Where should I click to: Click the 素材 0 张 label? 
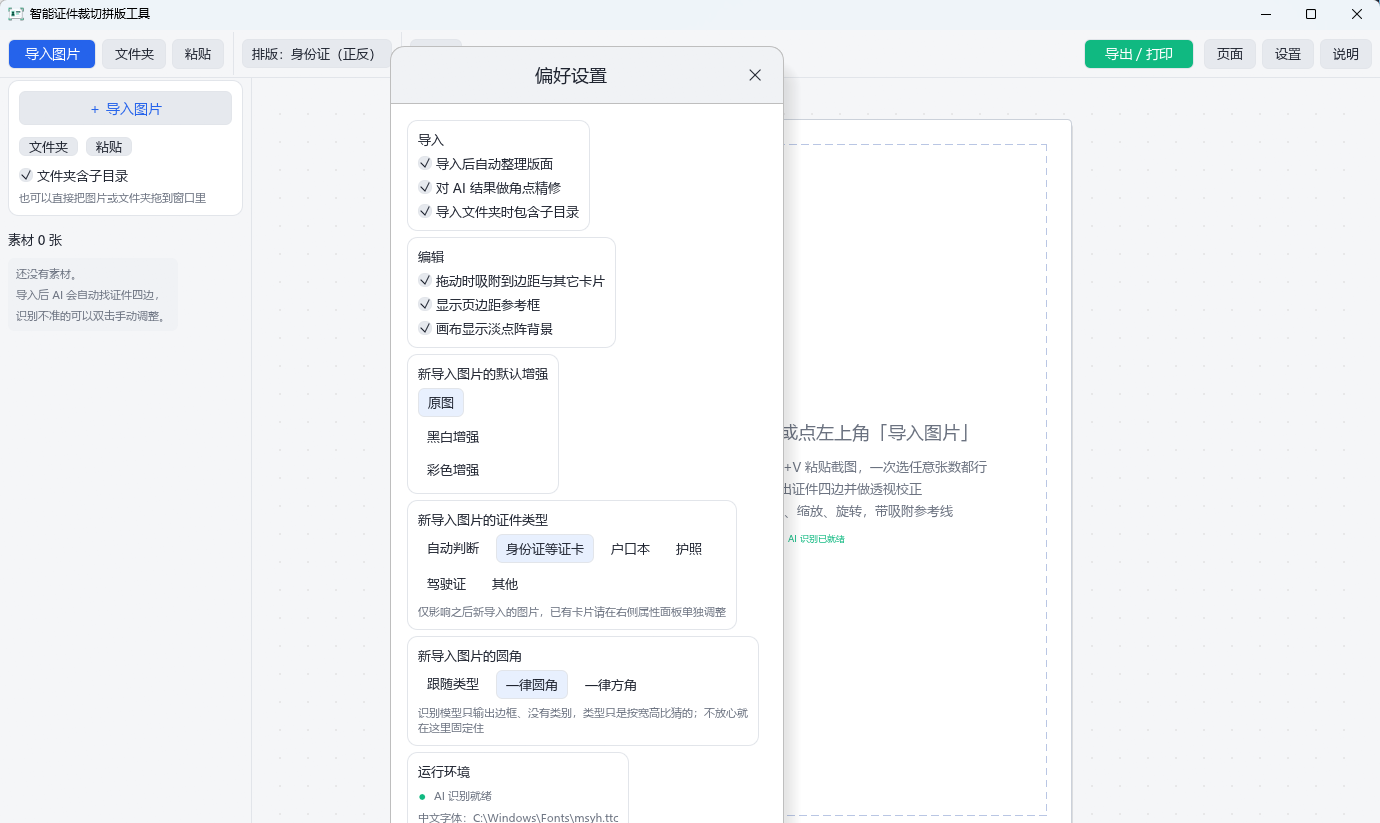(x=35, y=240)
